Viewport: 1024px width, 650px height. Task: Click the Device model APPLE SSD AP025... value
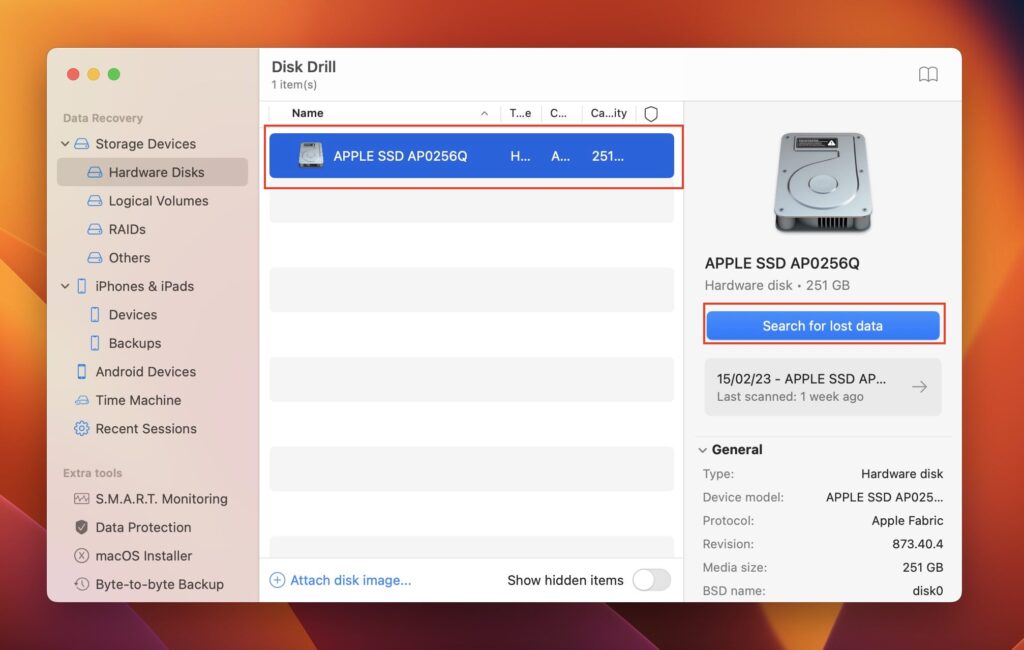(884, 497)
